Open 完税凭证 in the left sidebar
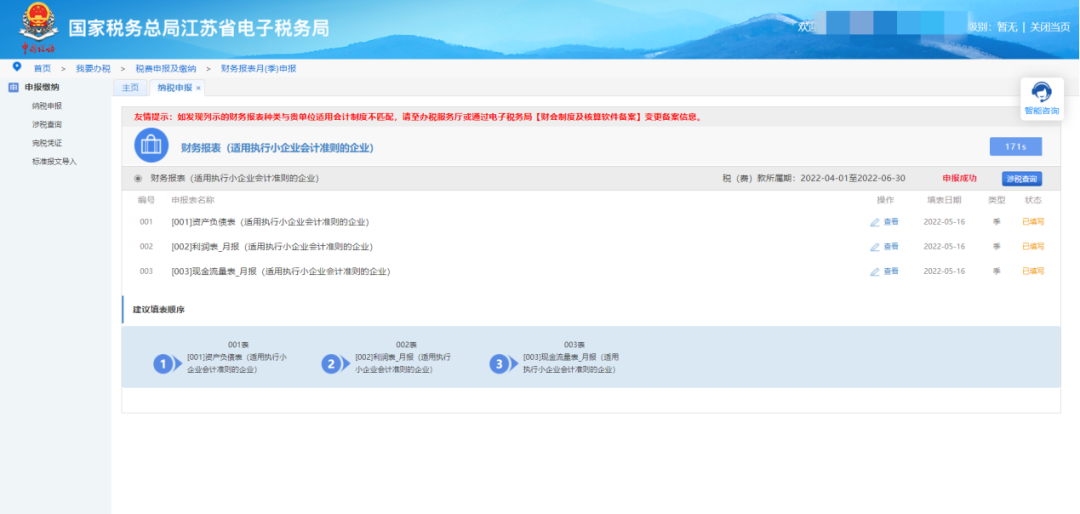Image resolution: width=1080 pixels, height=514 pixels. point(46,143)
